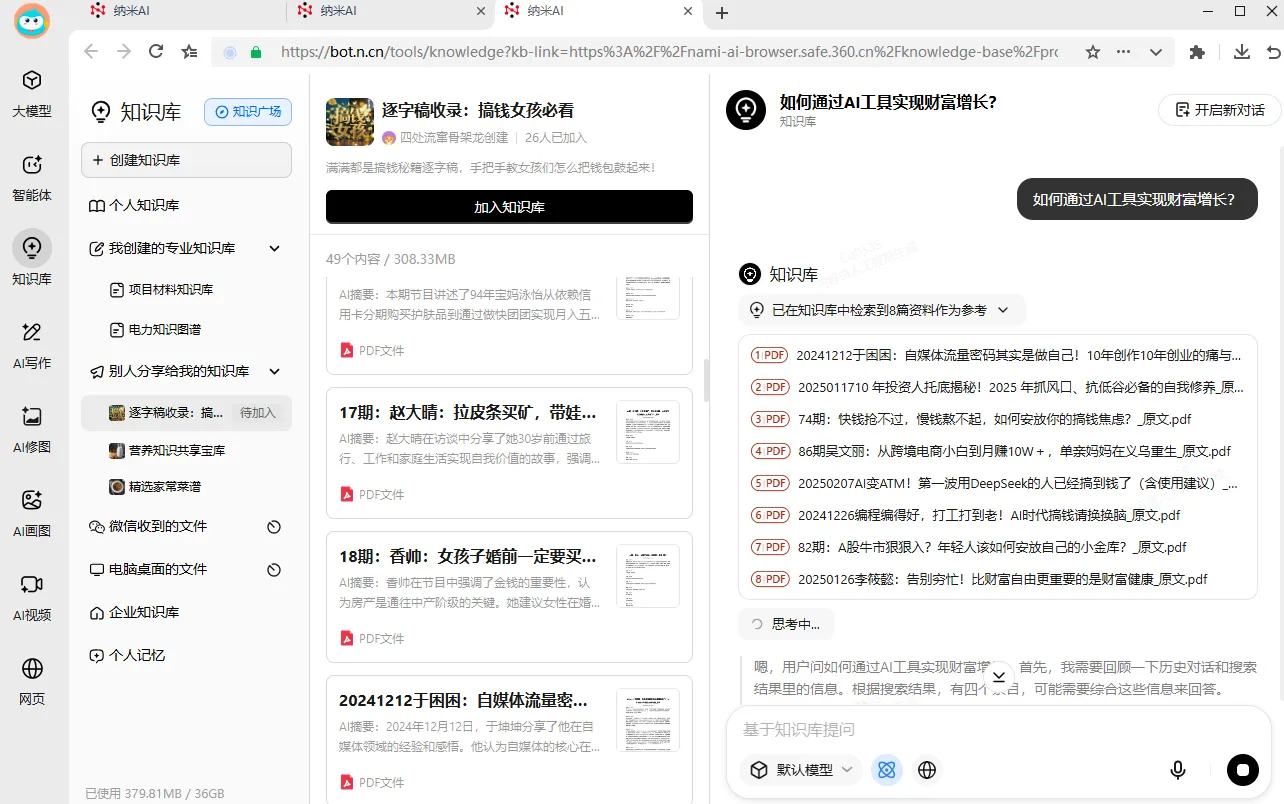Open reference 86期吴文丽 PDF

click(991, 451)
